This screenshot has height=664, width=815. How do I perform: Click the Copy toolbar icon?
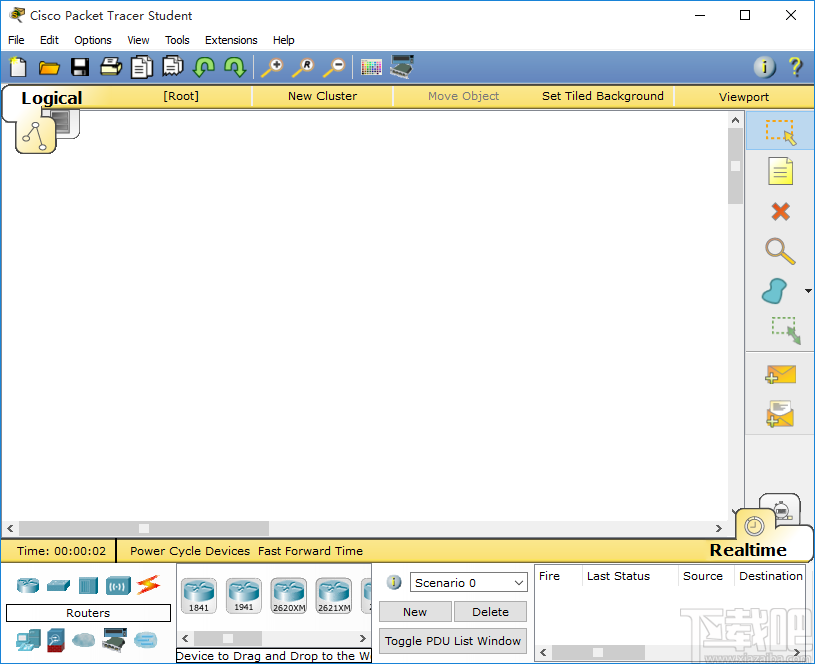tap(141, 67)
